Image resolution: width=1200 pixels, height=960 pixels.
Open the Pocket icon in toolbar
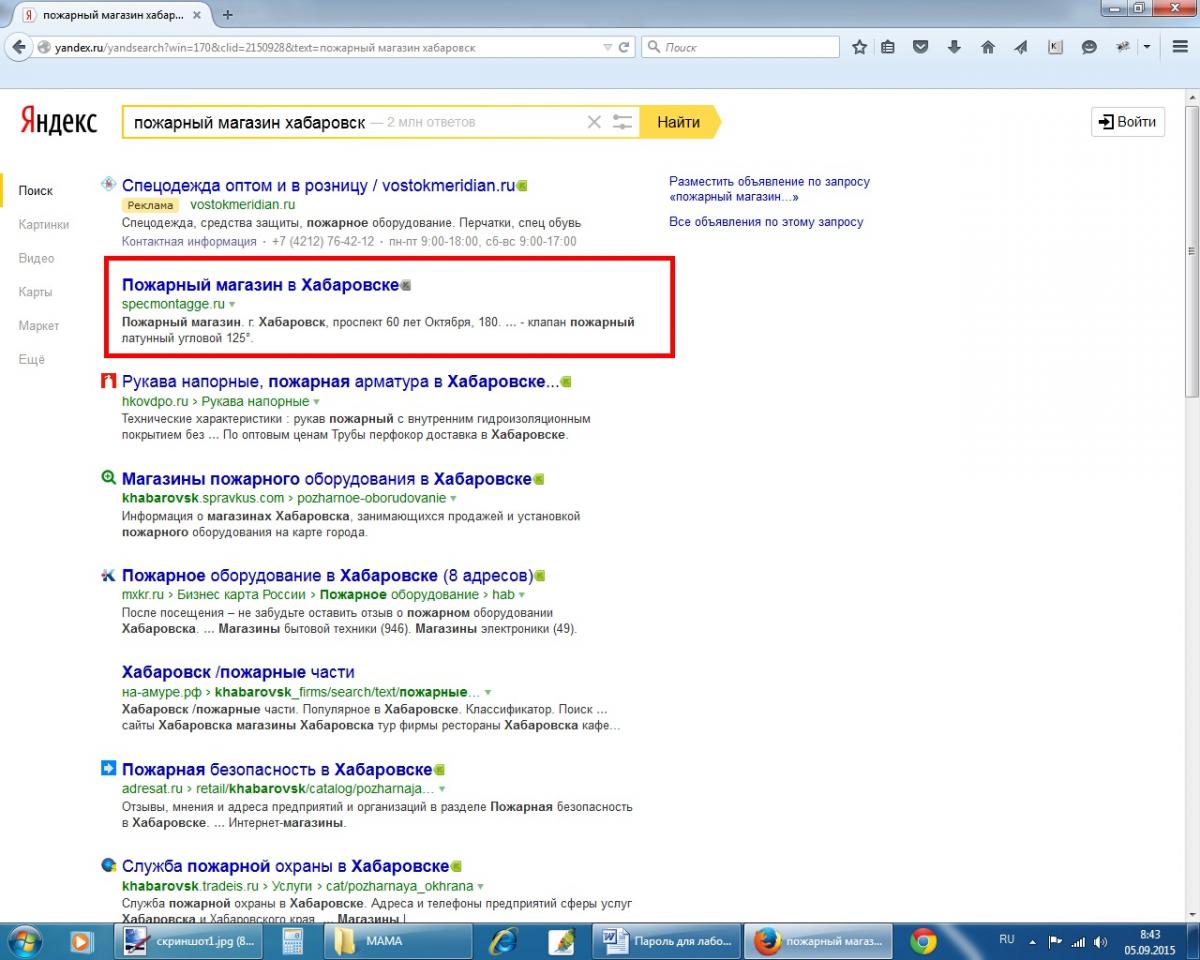pyautogui.click(x=921, y=47)
